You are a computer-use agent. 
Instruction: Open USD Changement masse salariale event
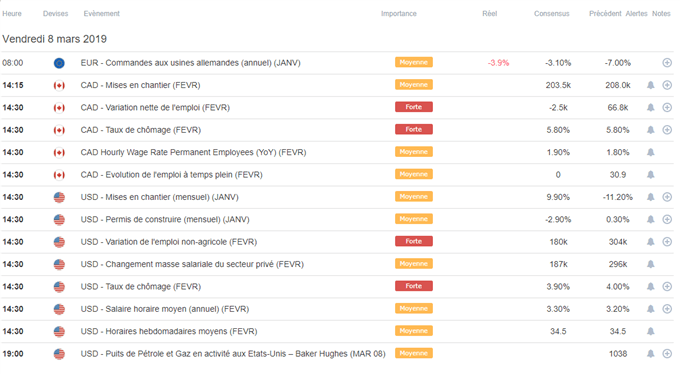tap(192, 264)
